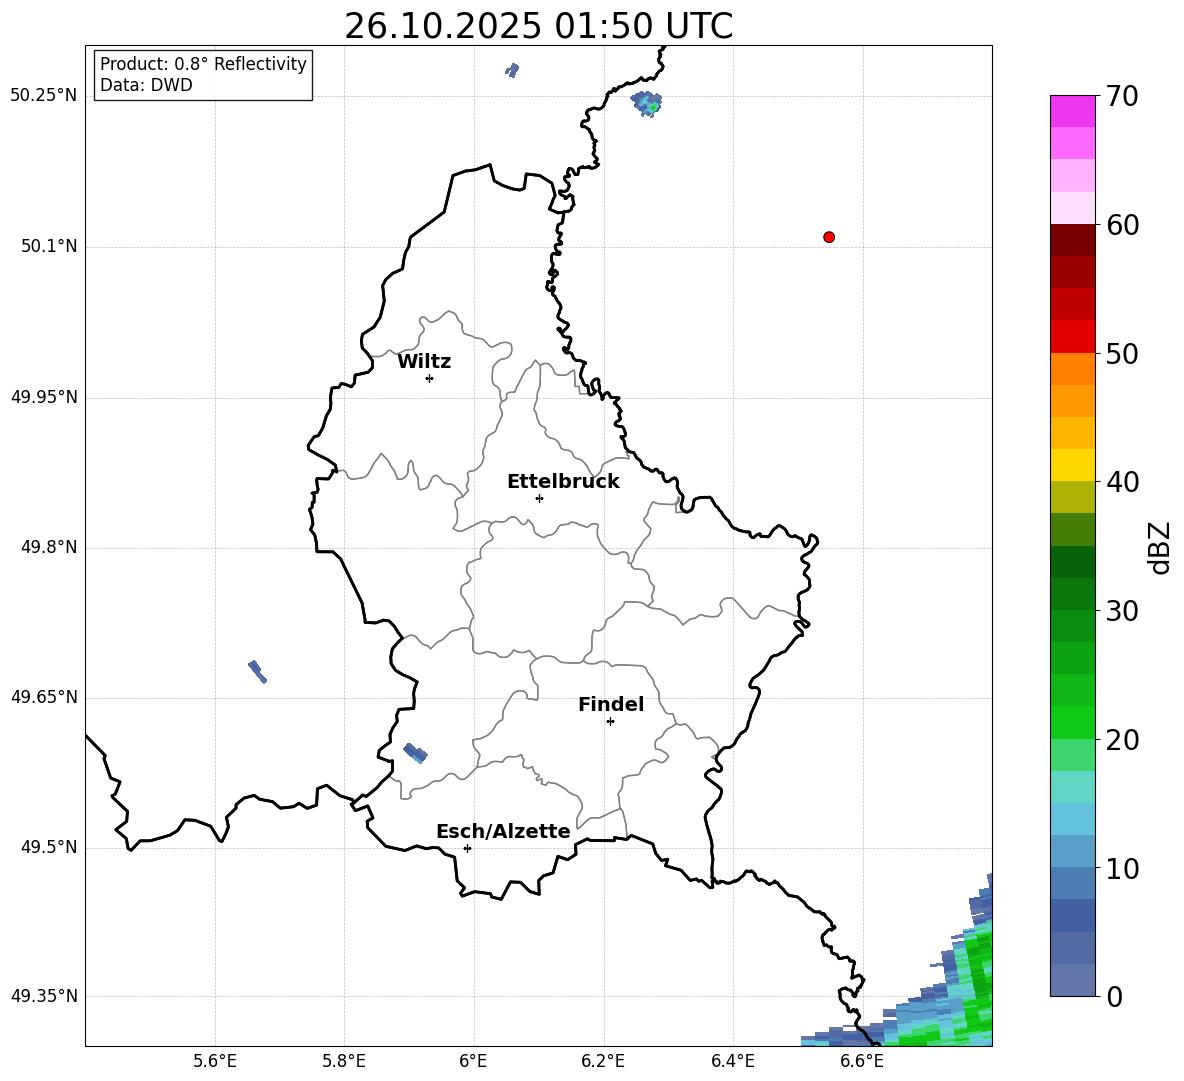This screenshot has width=1184, height=1081.
Task: Click the 50.1°N latitude label
Action: click(49, 246)
